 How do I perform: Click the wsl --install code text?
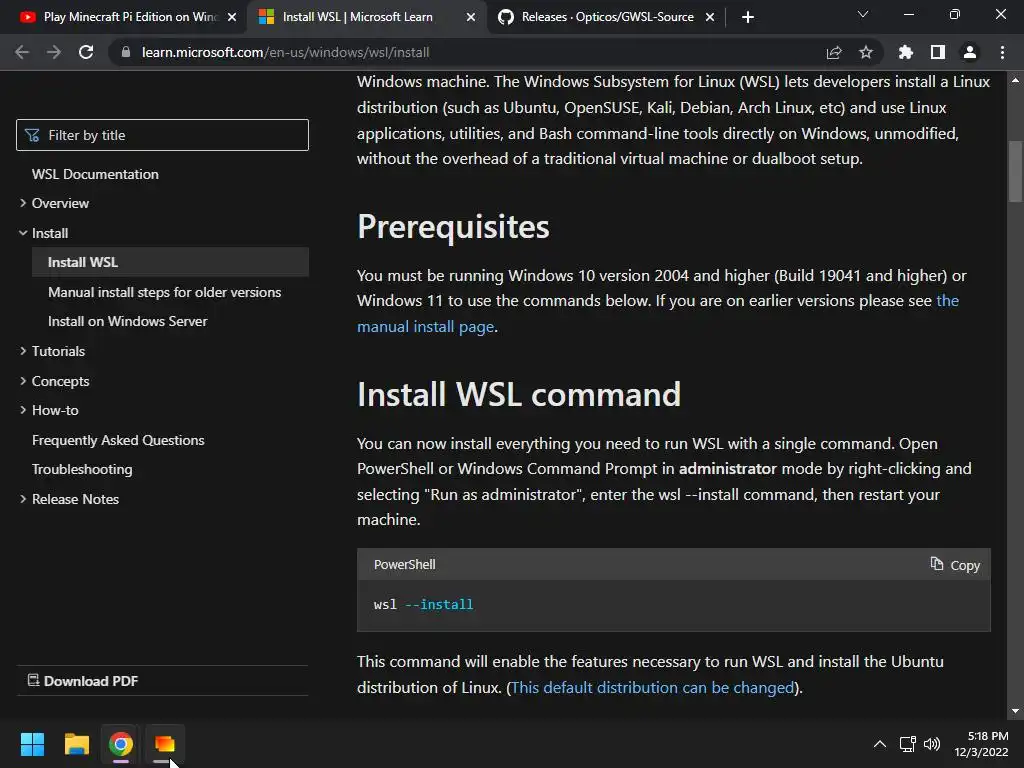point(423,605)
